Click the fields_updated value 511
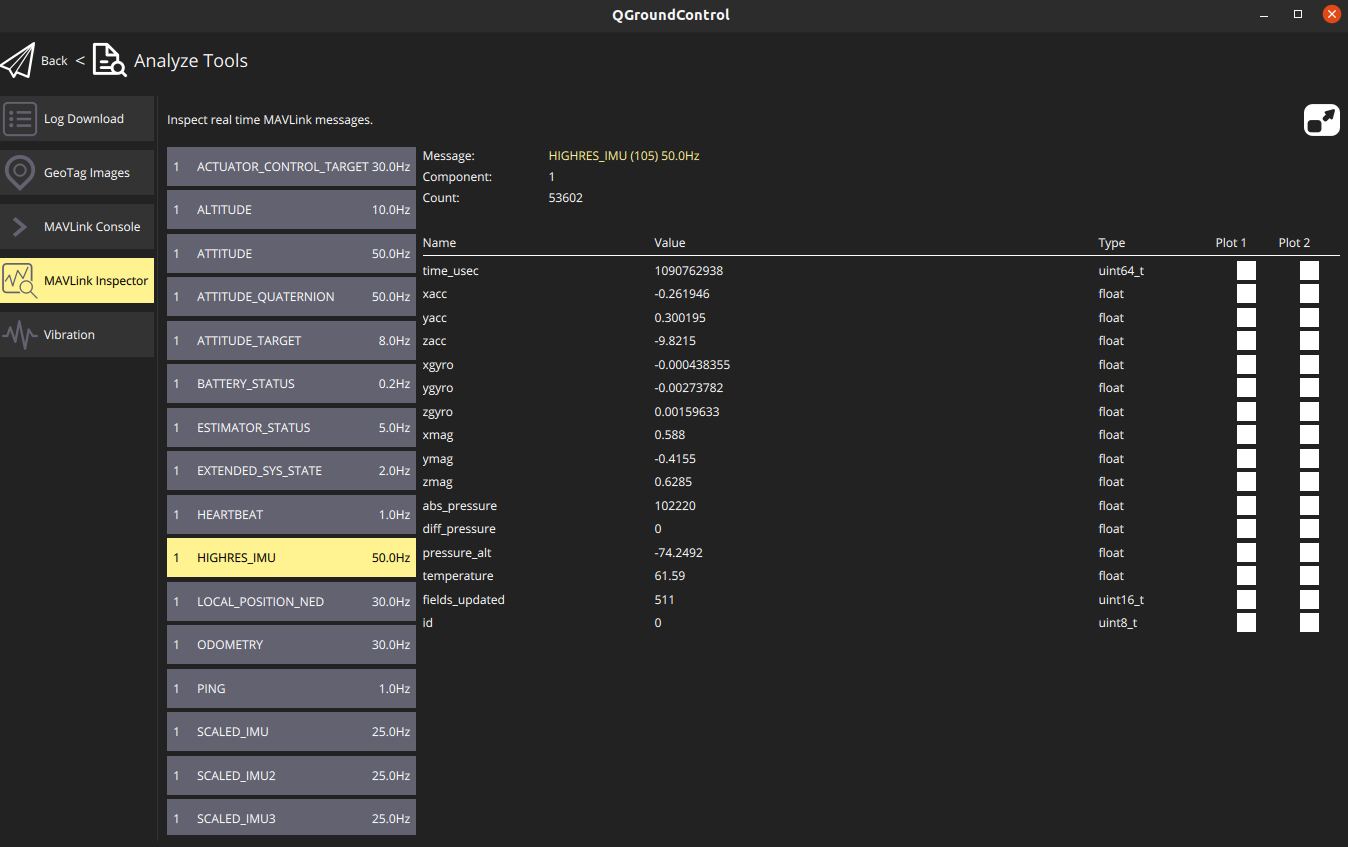The width and height of the screenshot is (1348, 847). (665, 600)
